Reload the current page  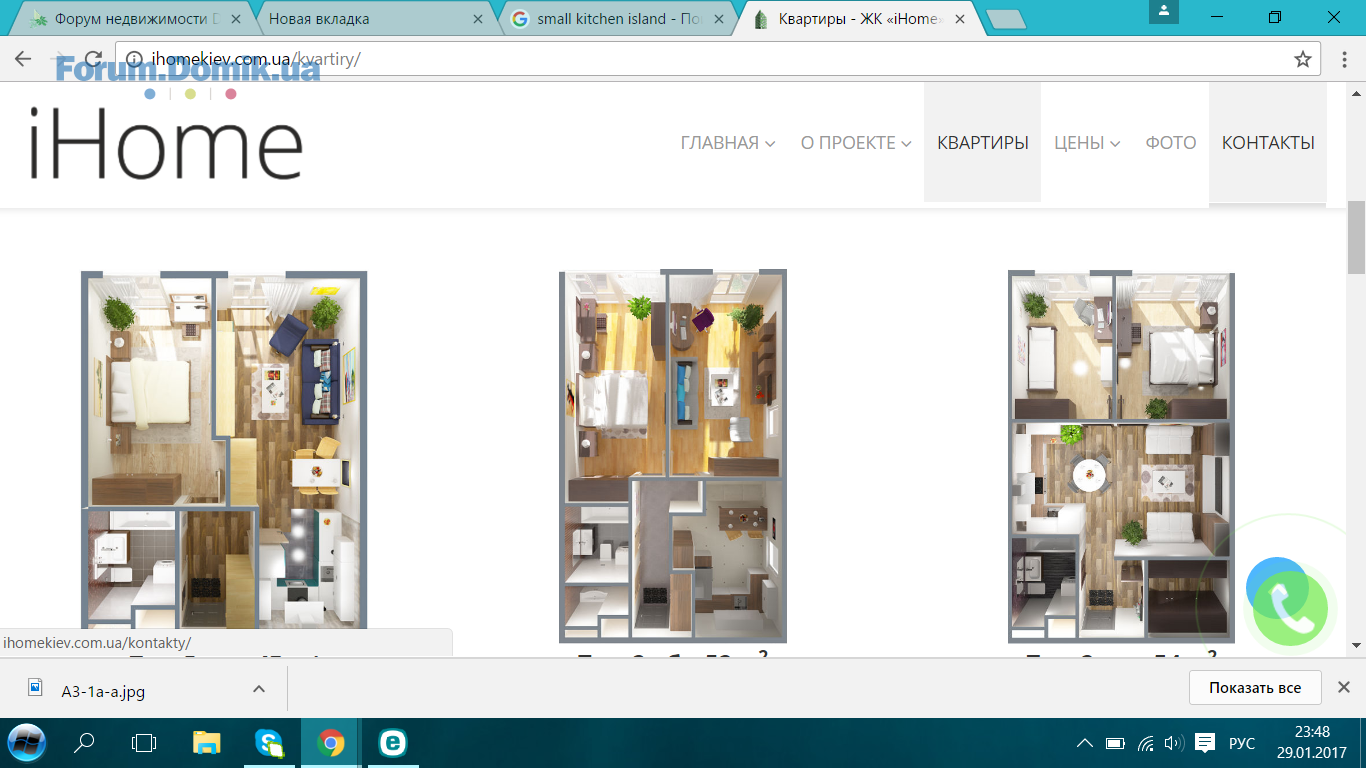93,59
